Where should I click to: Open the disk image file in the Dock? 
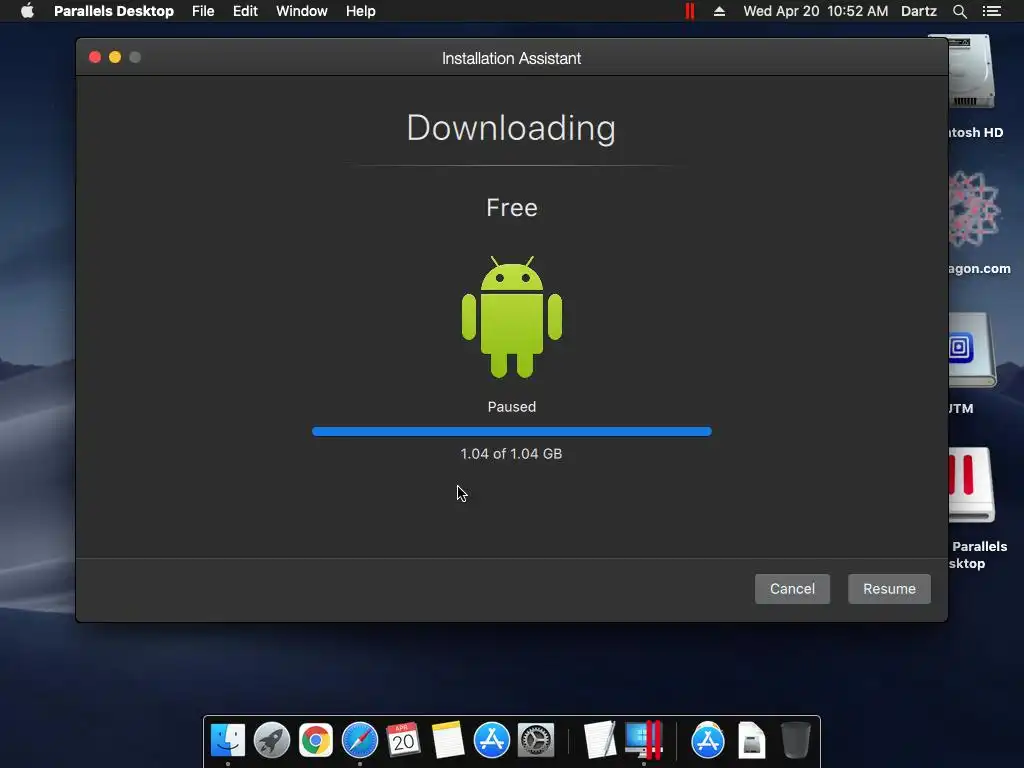click(x=752, y=740)
